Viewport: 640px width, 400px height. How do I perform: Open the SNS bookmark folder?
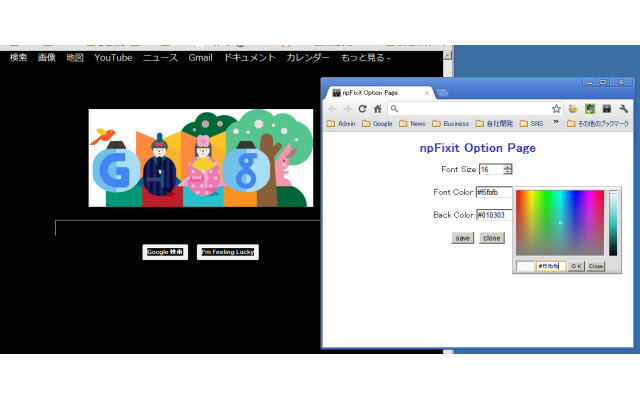(531, 123)
